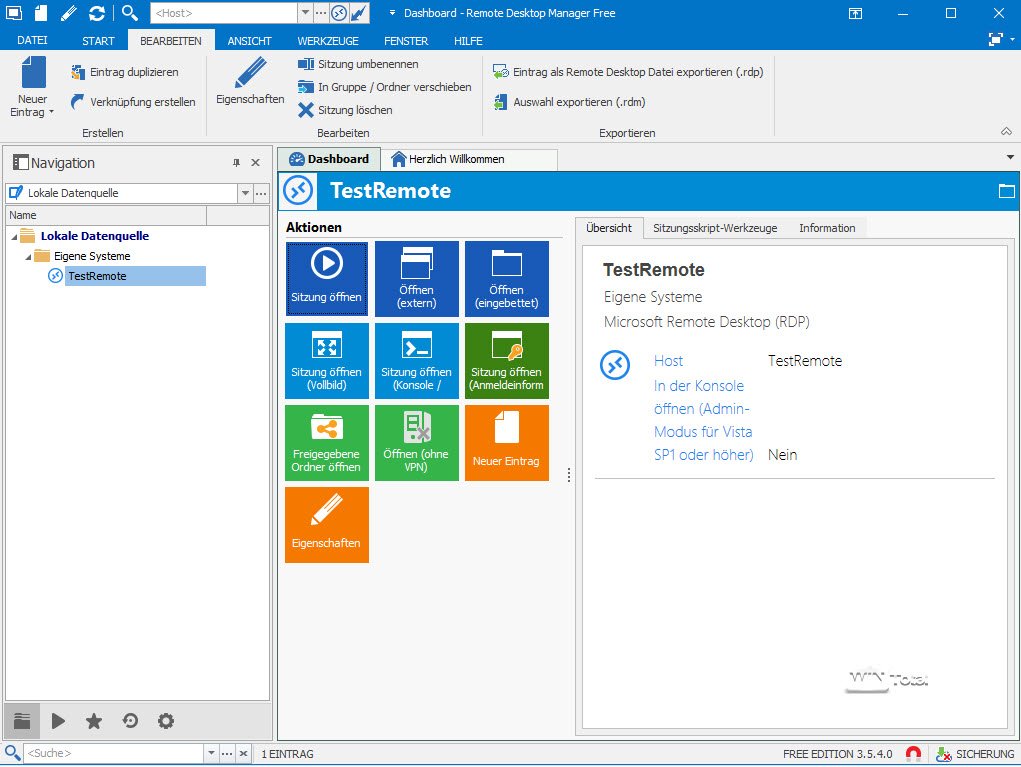
Task: Click the vertical splitter handle beside Aktionen
Action: (569, 475)
